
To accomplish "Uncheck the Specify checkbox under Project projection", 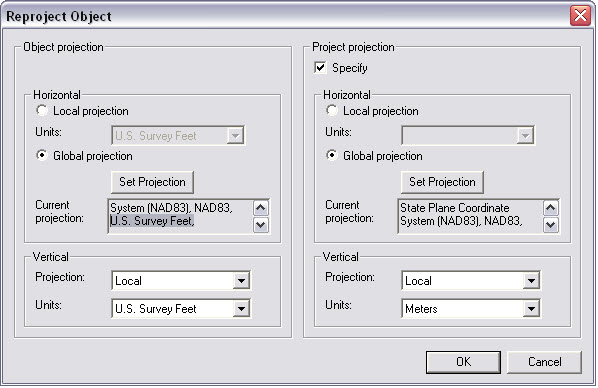I will 320,68.
